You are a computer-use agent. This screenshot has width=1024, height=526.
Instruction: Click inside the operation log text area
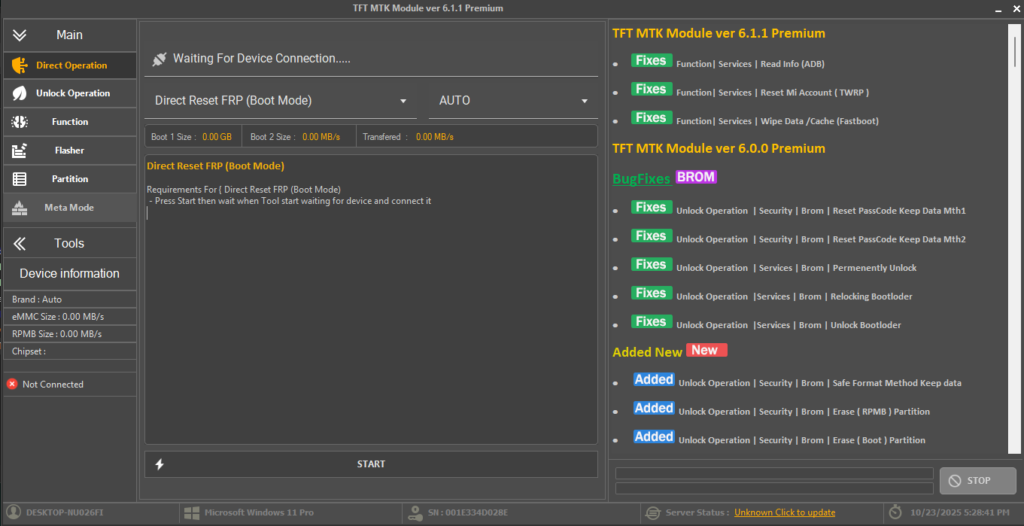(x=371, y=299)
